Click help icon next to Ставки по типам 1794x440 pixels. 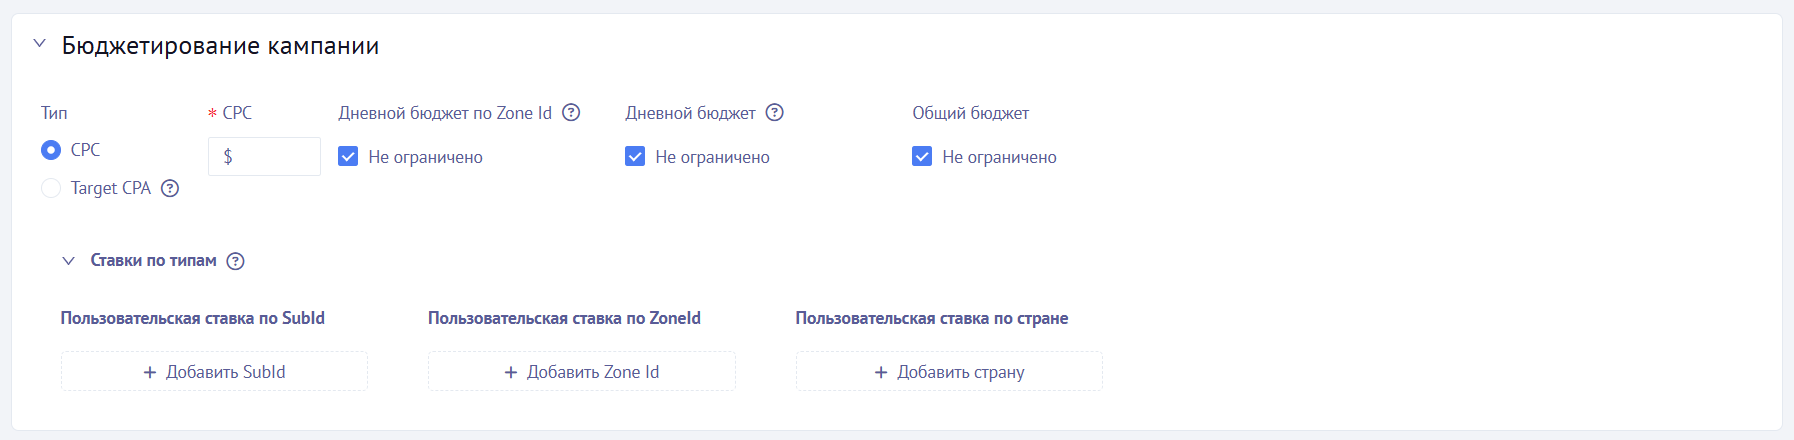click(235, 261)
